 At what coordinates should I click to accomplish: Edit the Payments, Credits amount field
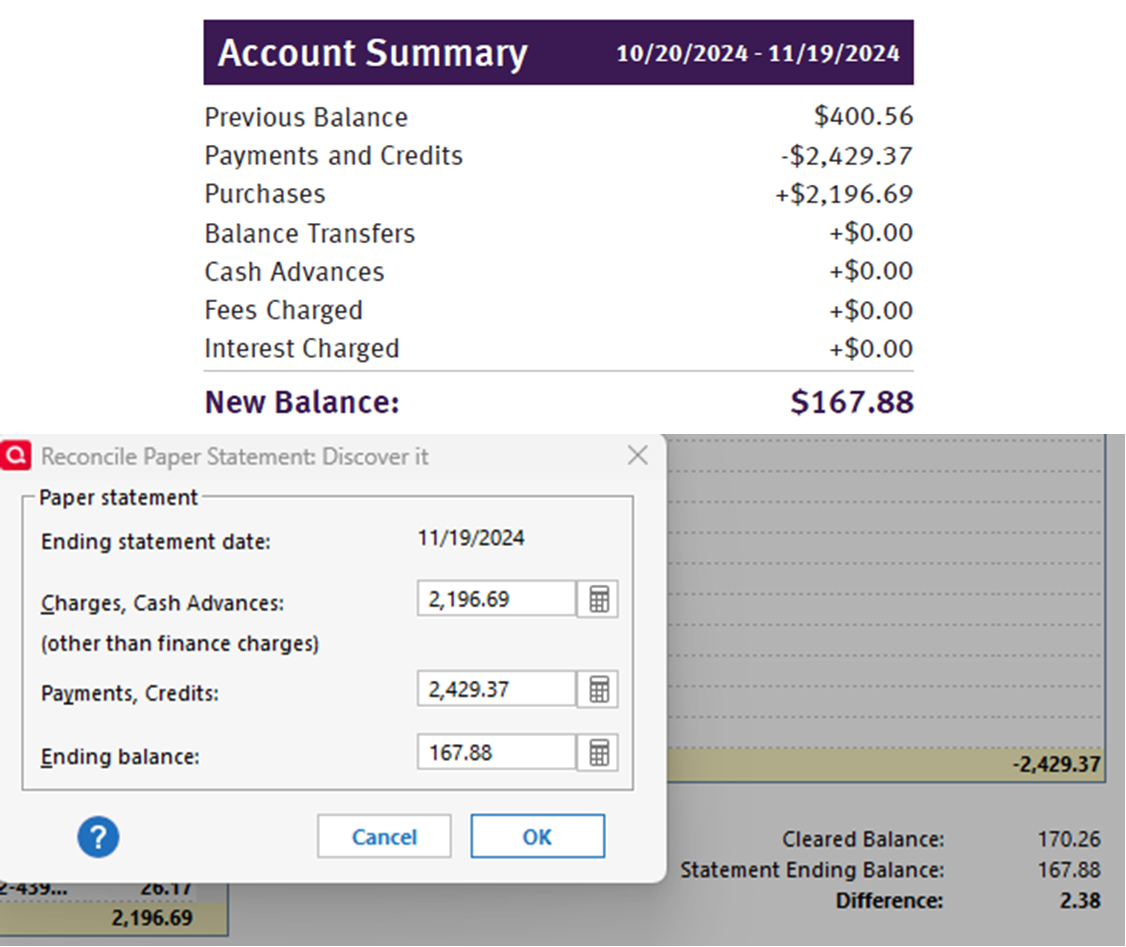coord(496,689)
